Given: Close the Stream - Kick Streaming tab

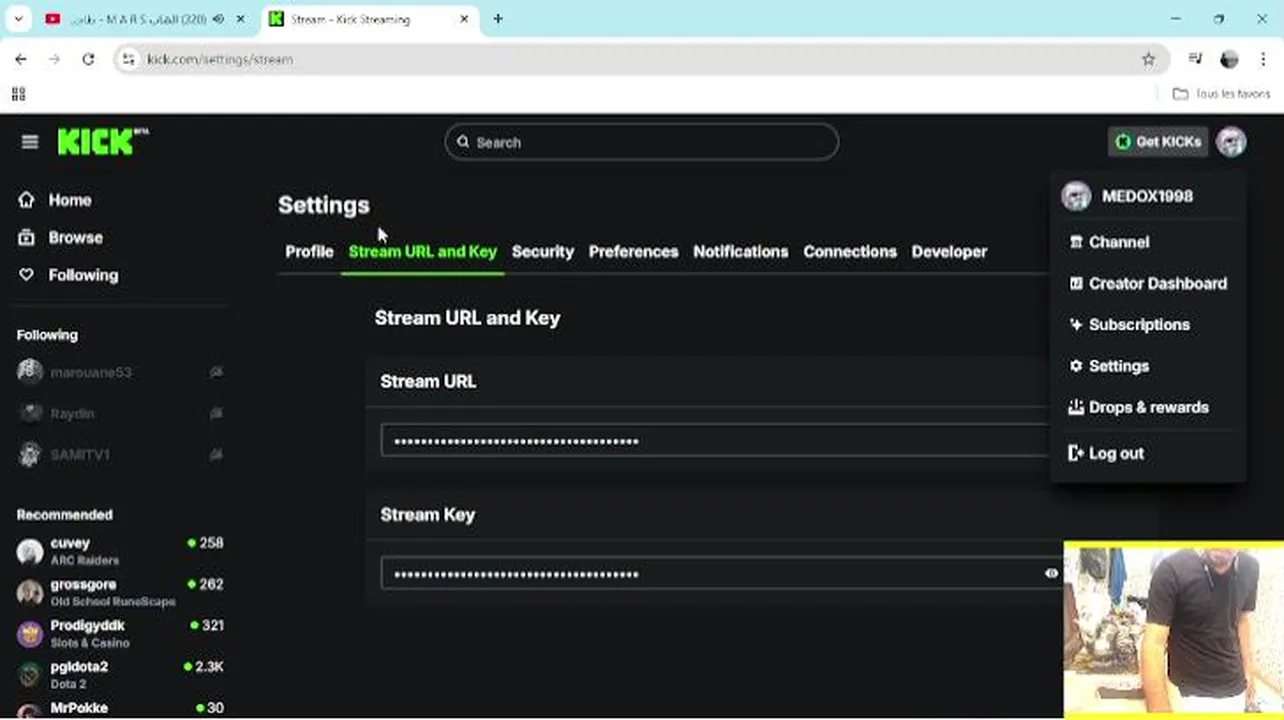Looking at the screenshot, I should [464, 19].
